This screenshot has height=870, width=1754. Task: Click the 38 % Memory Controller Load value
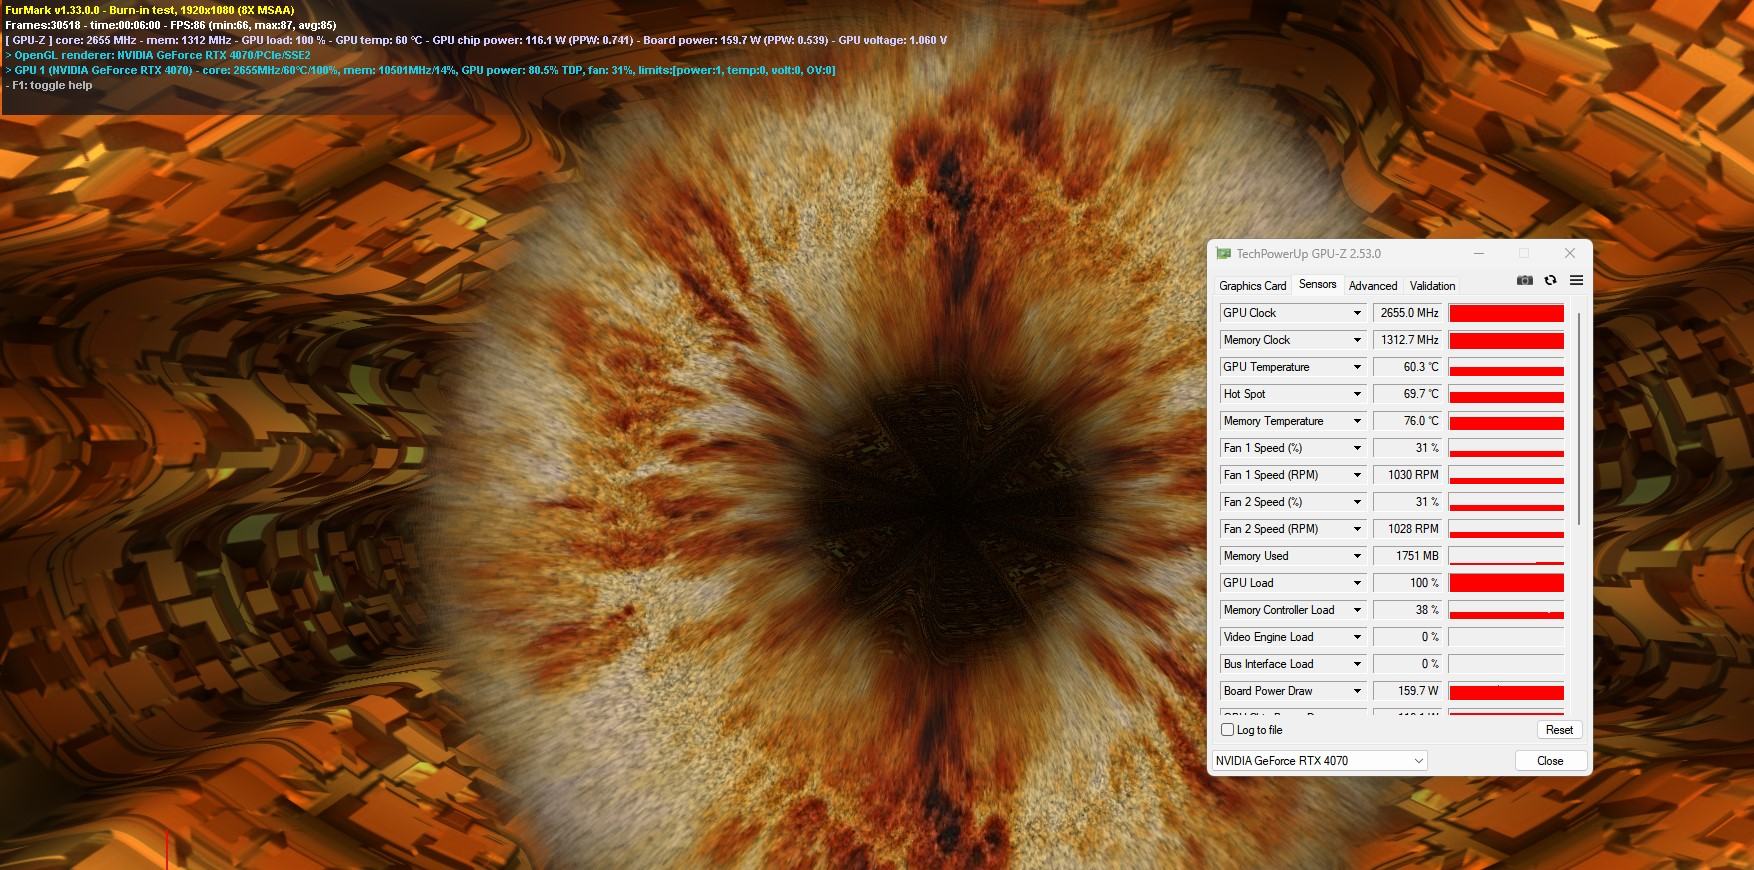(x=1407, y=610)
